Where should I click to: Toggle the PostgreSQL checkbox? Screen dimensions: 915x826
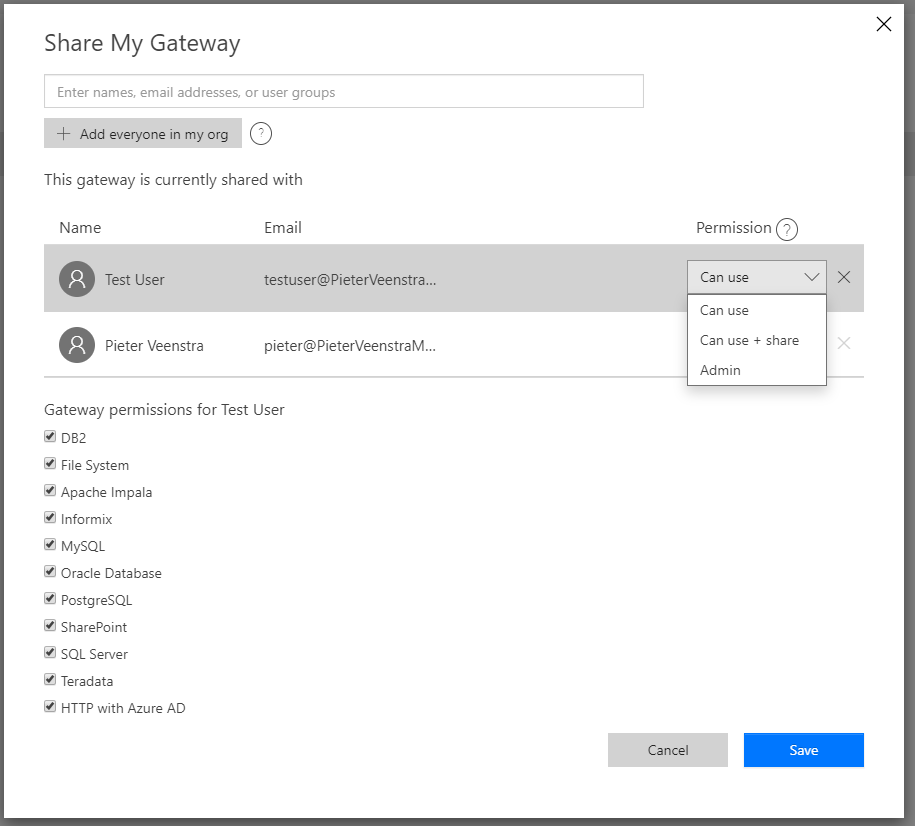[x=50, y=598]
